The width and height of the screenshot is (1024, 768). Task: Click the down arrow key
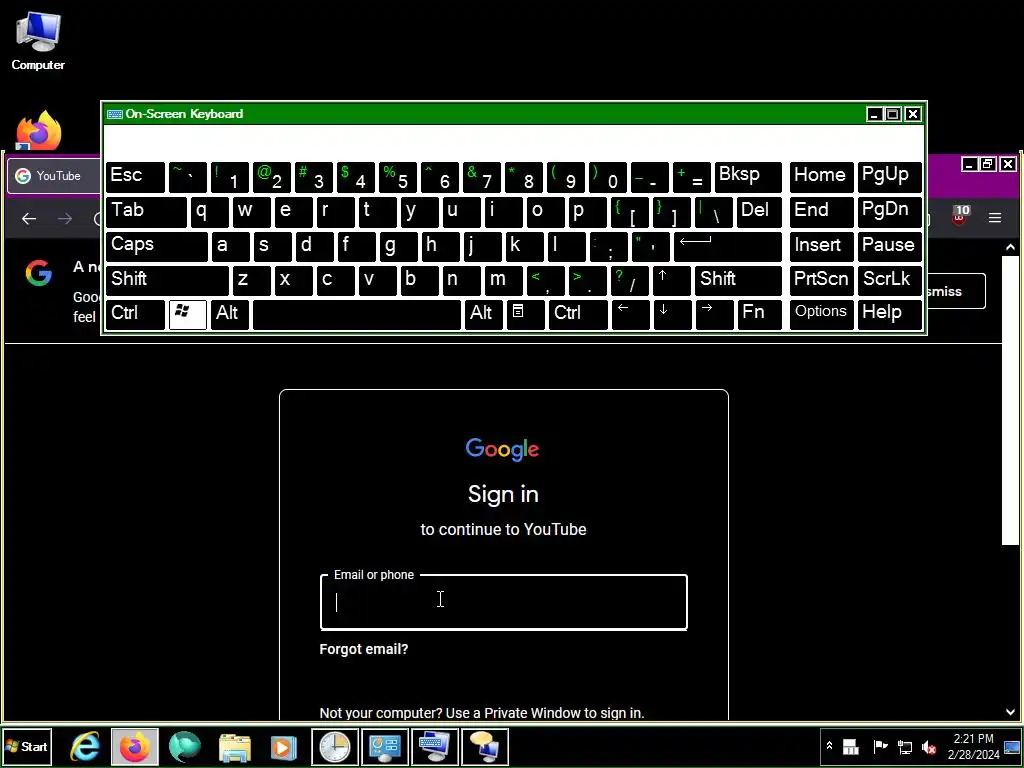click(673, 314)
